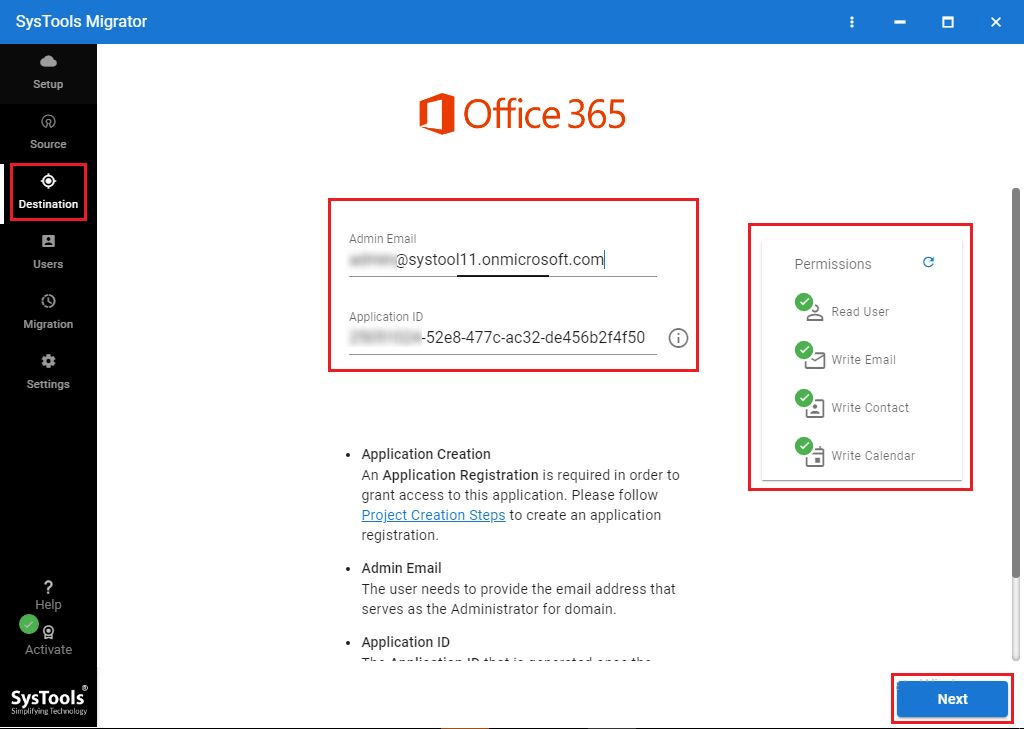Open the Project Creation Steps link
Image resolution: width=1024 pixels, height=729 pixels.
tap(433, 514)
